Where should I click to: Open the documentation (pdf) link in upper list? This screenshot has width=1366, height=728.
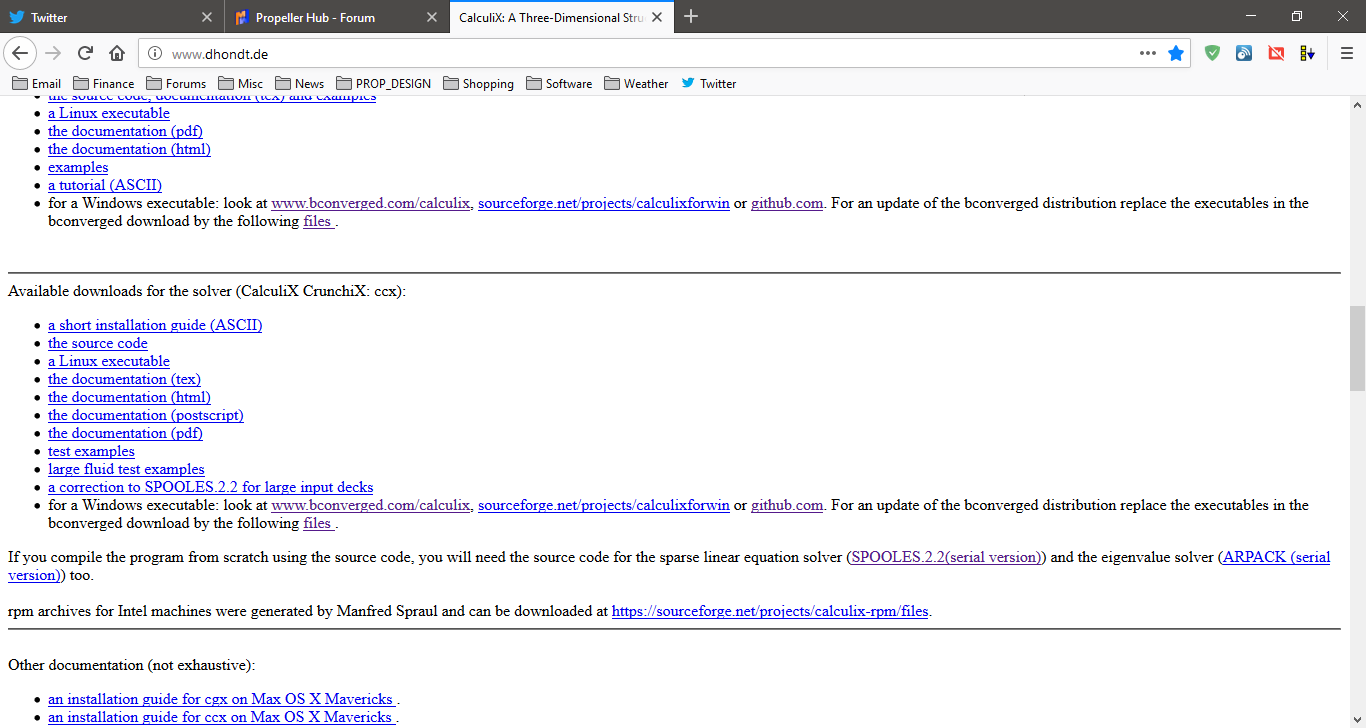click(125, 131)
